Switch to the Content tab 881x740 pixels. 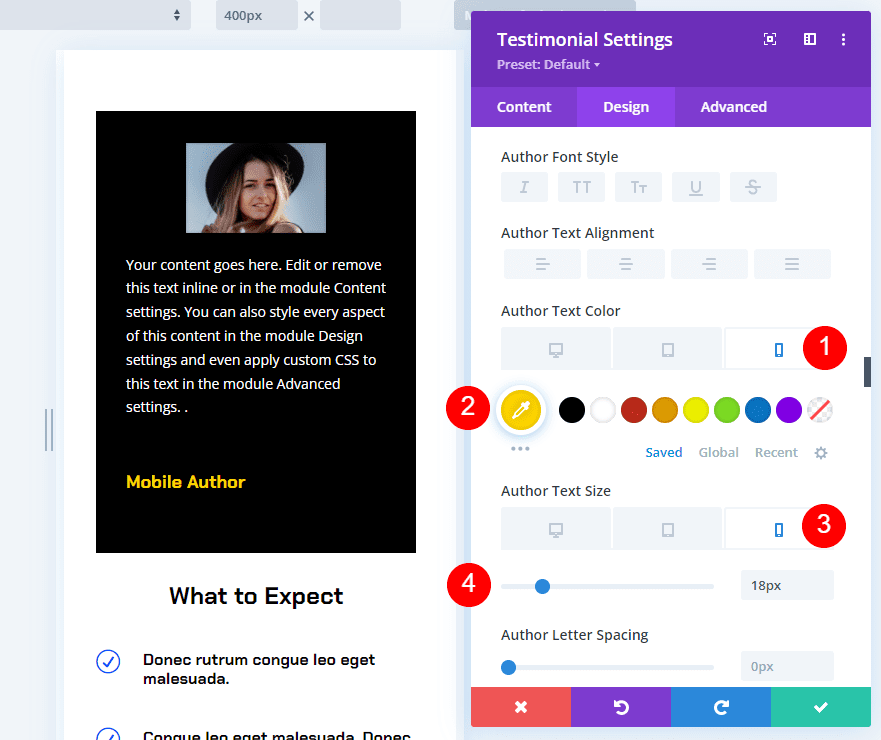point(524,107)
